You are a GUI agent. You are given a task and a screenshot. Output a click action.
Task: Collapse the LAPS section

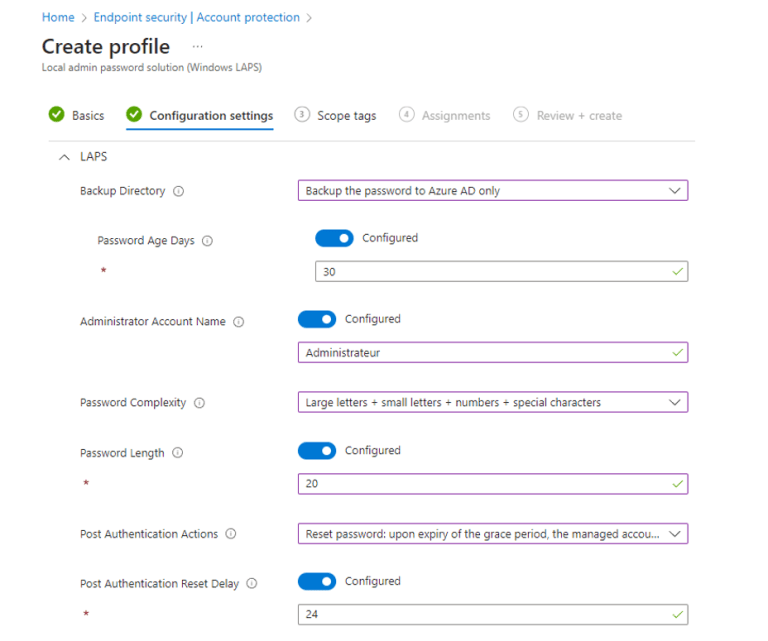[64, 157]
